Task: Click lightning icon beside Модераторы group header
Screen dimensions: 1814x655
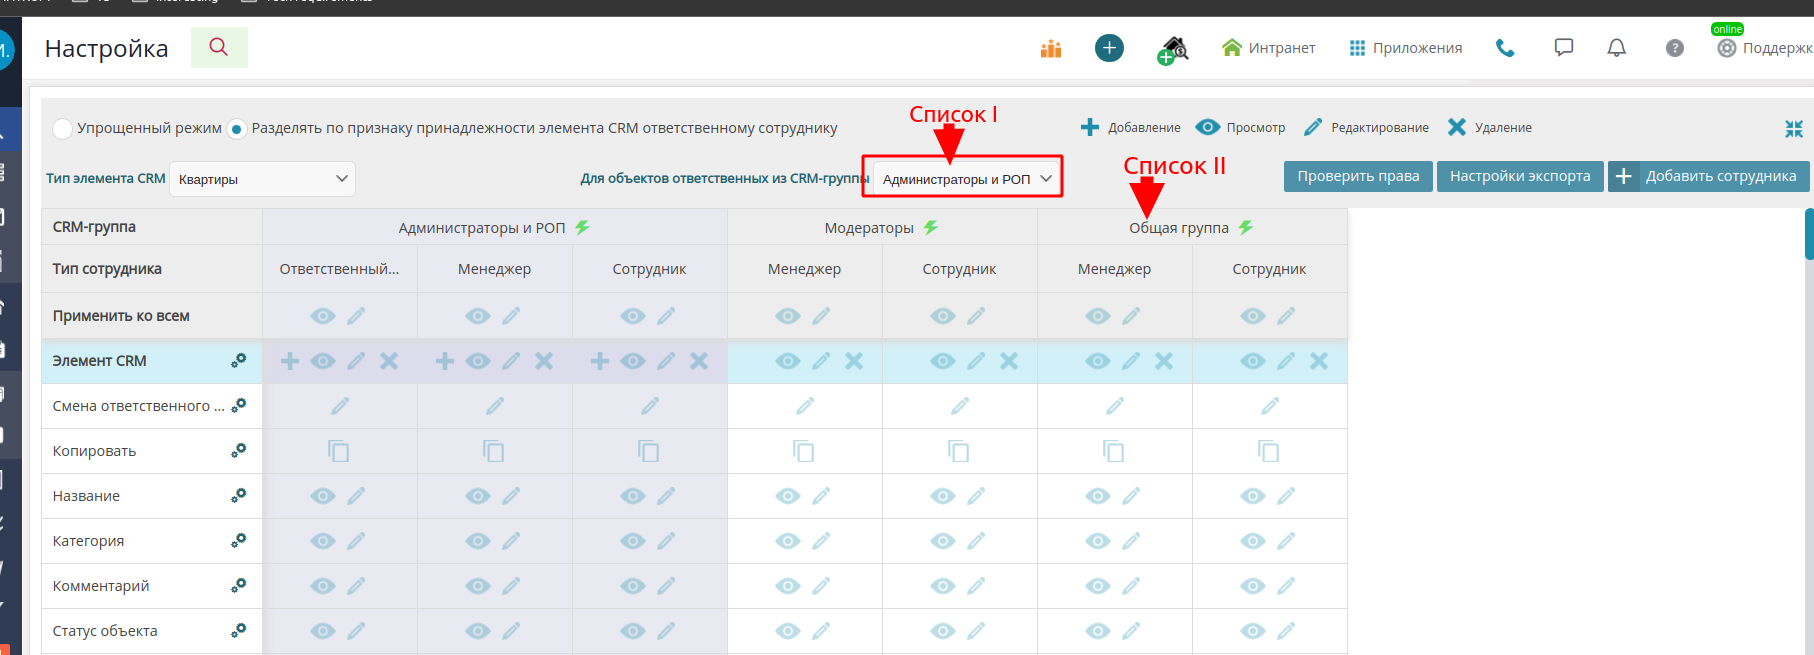Action: (x=931, y=228)
